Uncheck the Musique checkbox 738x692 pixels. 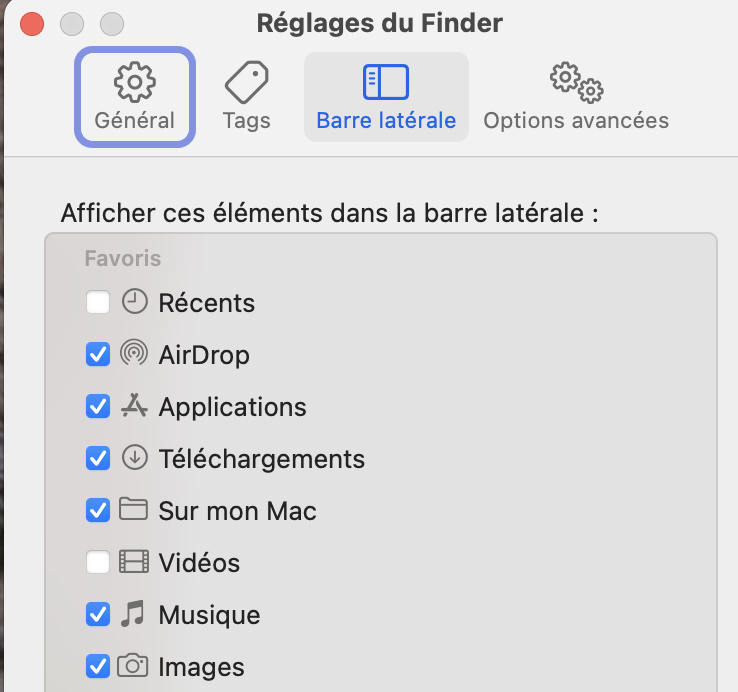(x=98, y=615)
